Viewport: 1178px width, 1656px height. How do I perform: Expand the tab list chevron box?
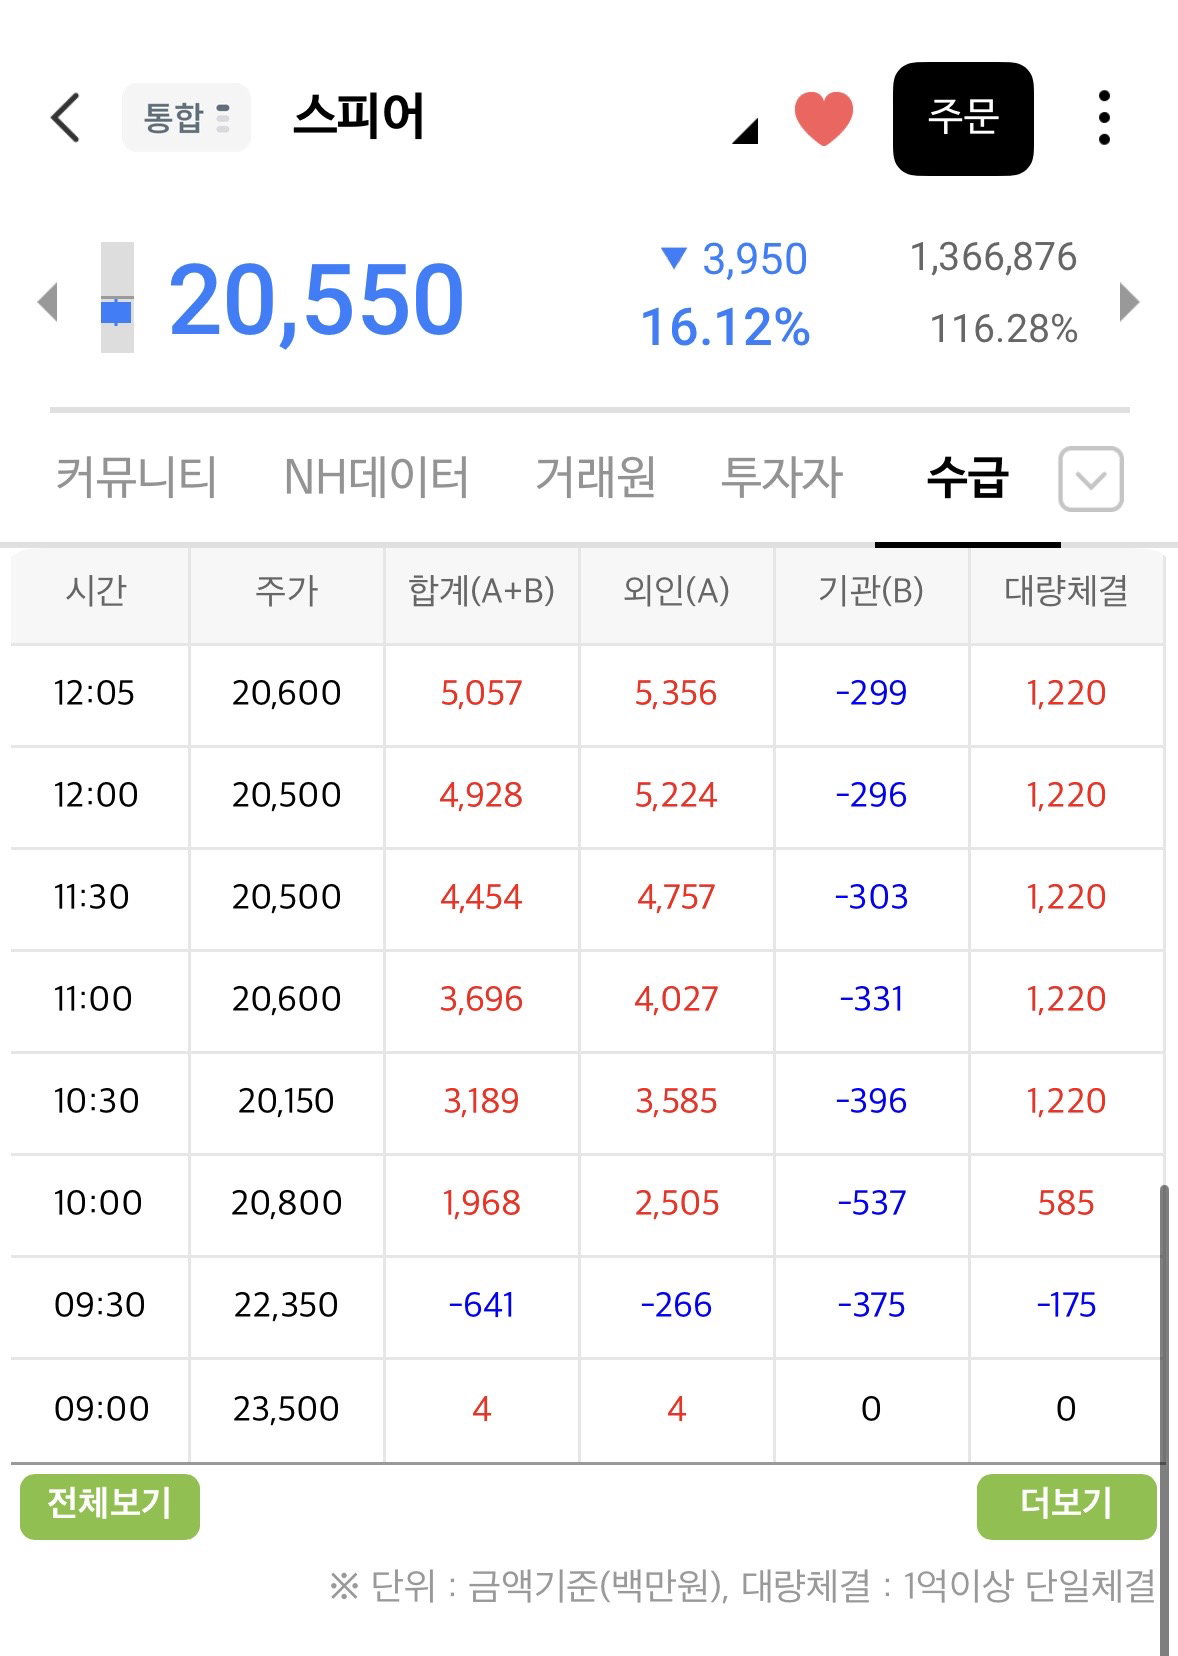[1091, 479]
